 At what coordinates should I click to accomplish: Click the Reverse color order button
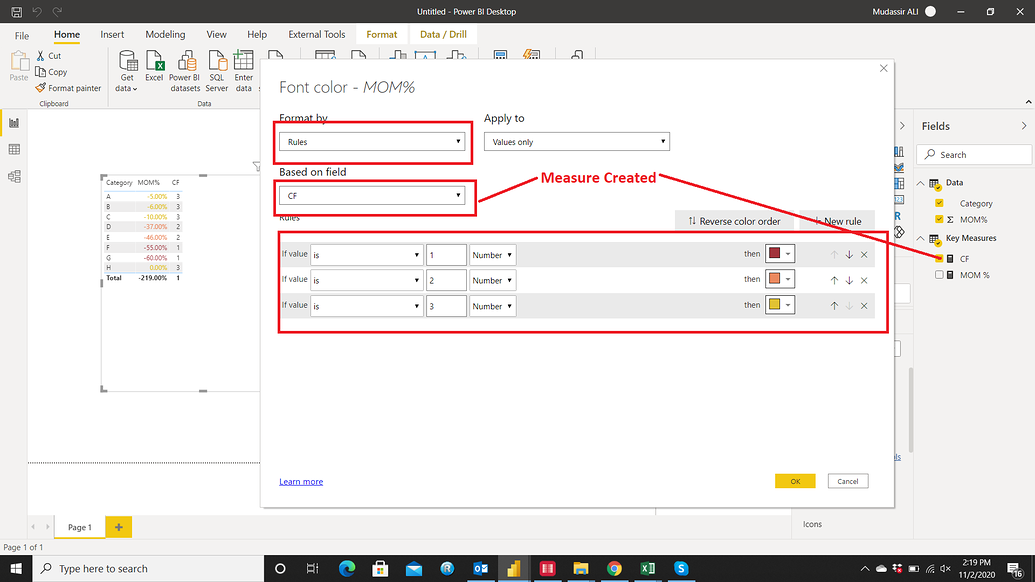pos(735,220)
